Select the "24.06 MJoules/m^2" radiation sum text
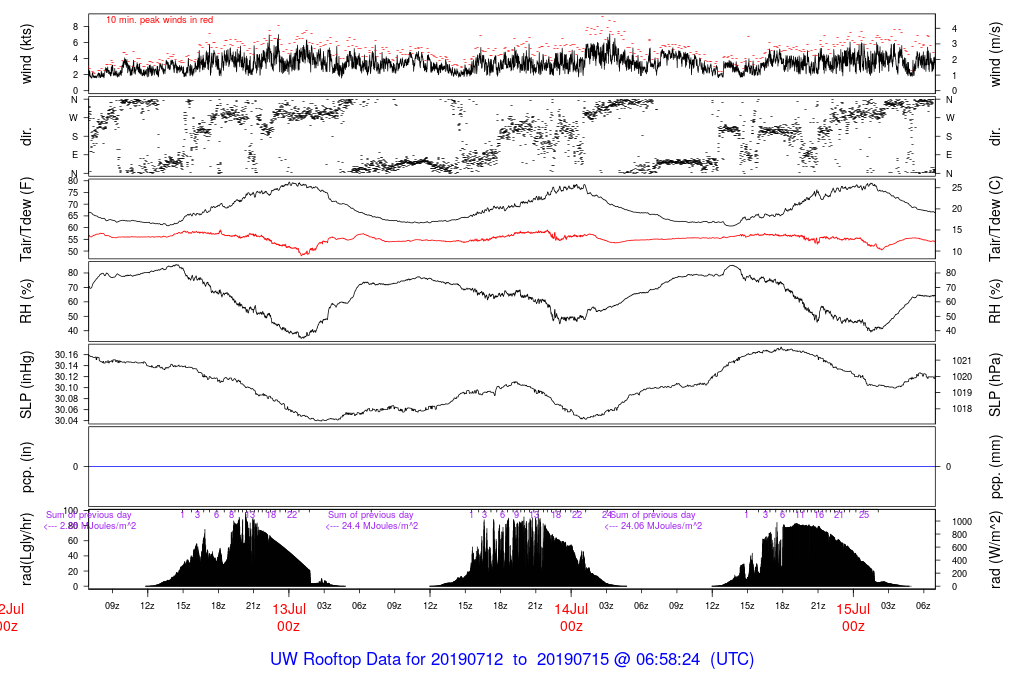Image resolution: width=1024 pixels, height=700 pixels. (x=661, y=526)
